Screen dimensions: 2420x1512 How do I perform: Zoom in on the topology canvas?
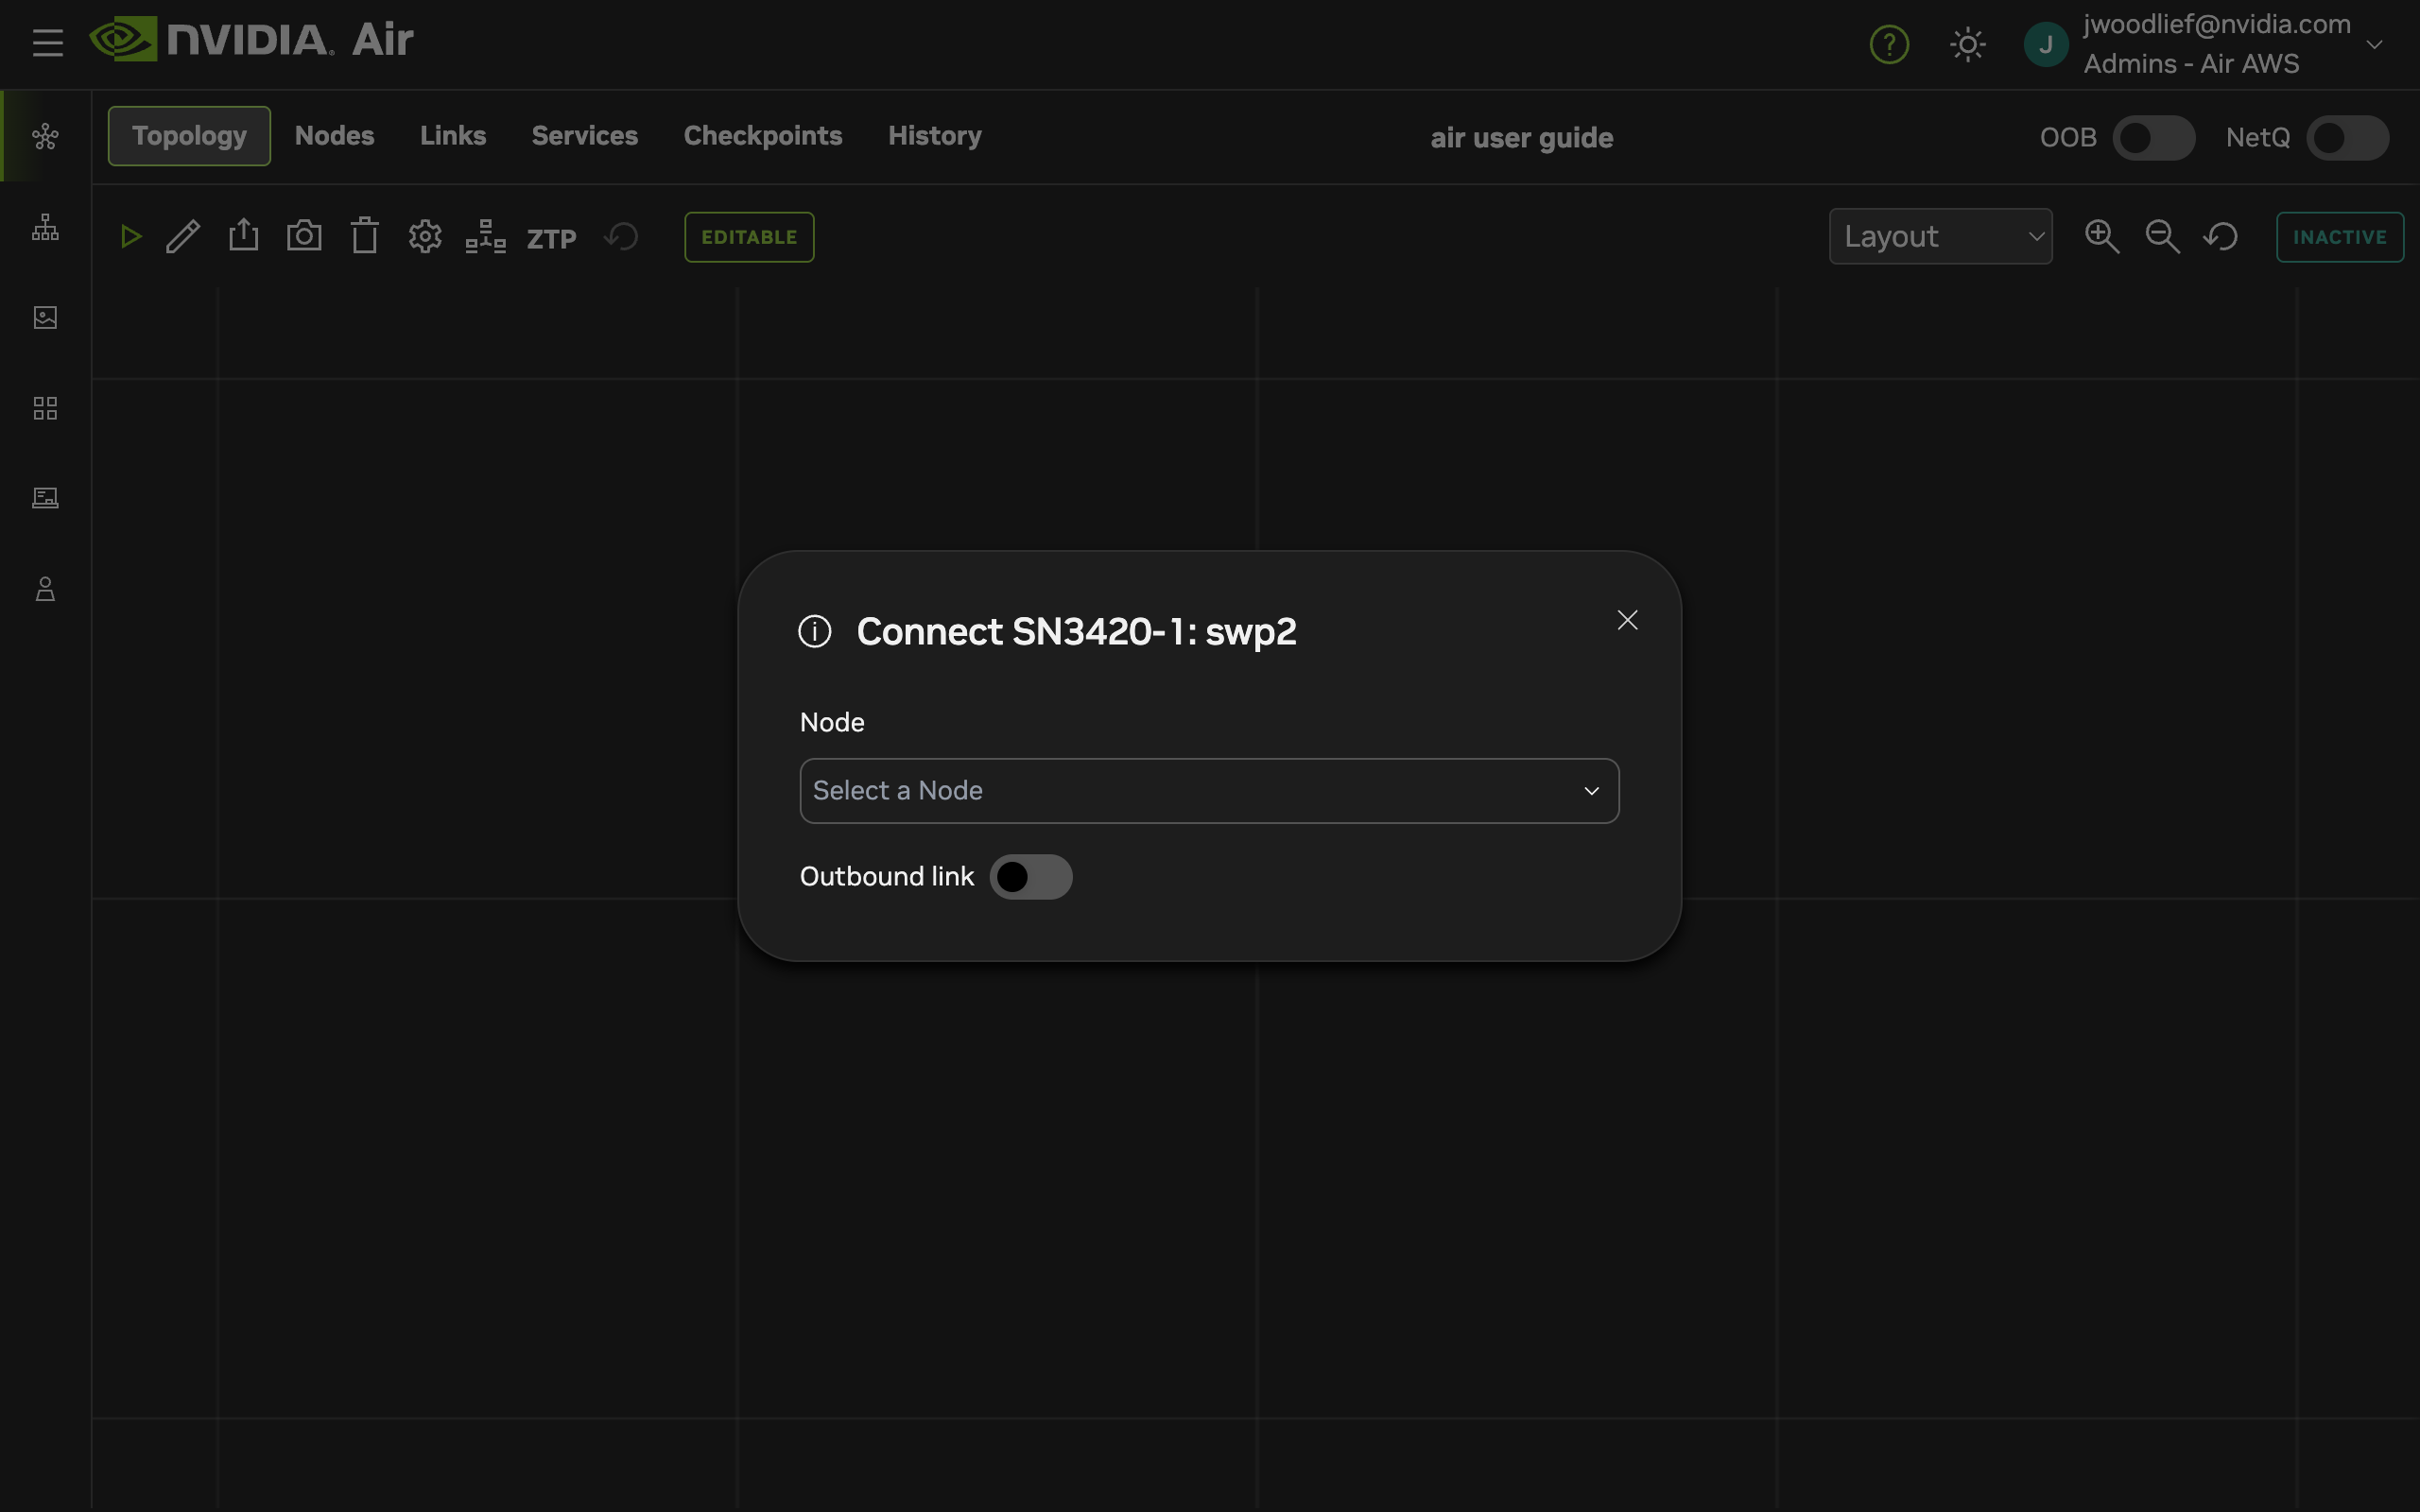[x=2101, y=237]
